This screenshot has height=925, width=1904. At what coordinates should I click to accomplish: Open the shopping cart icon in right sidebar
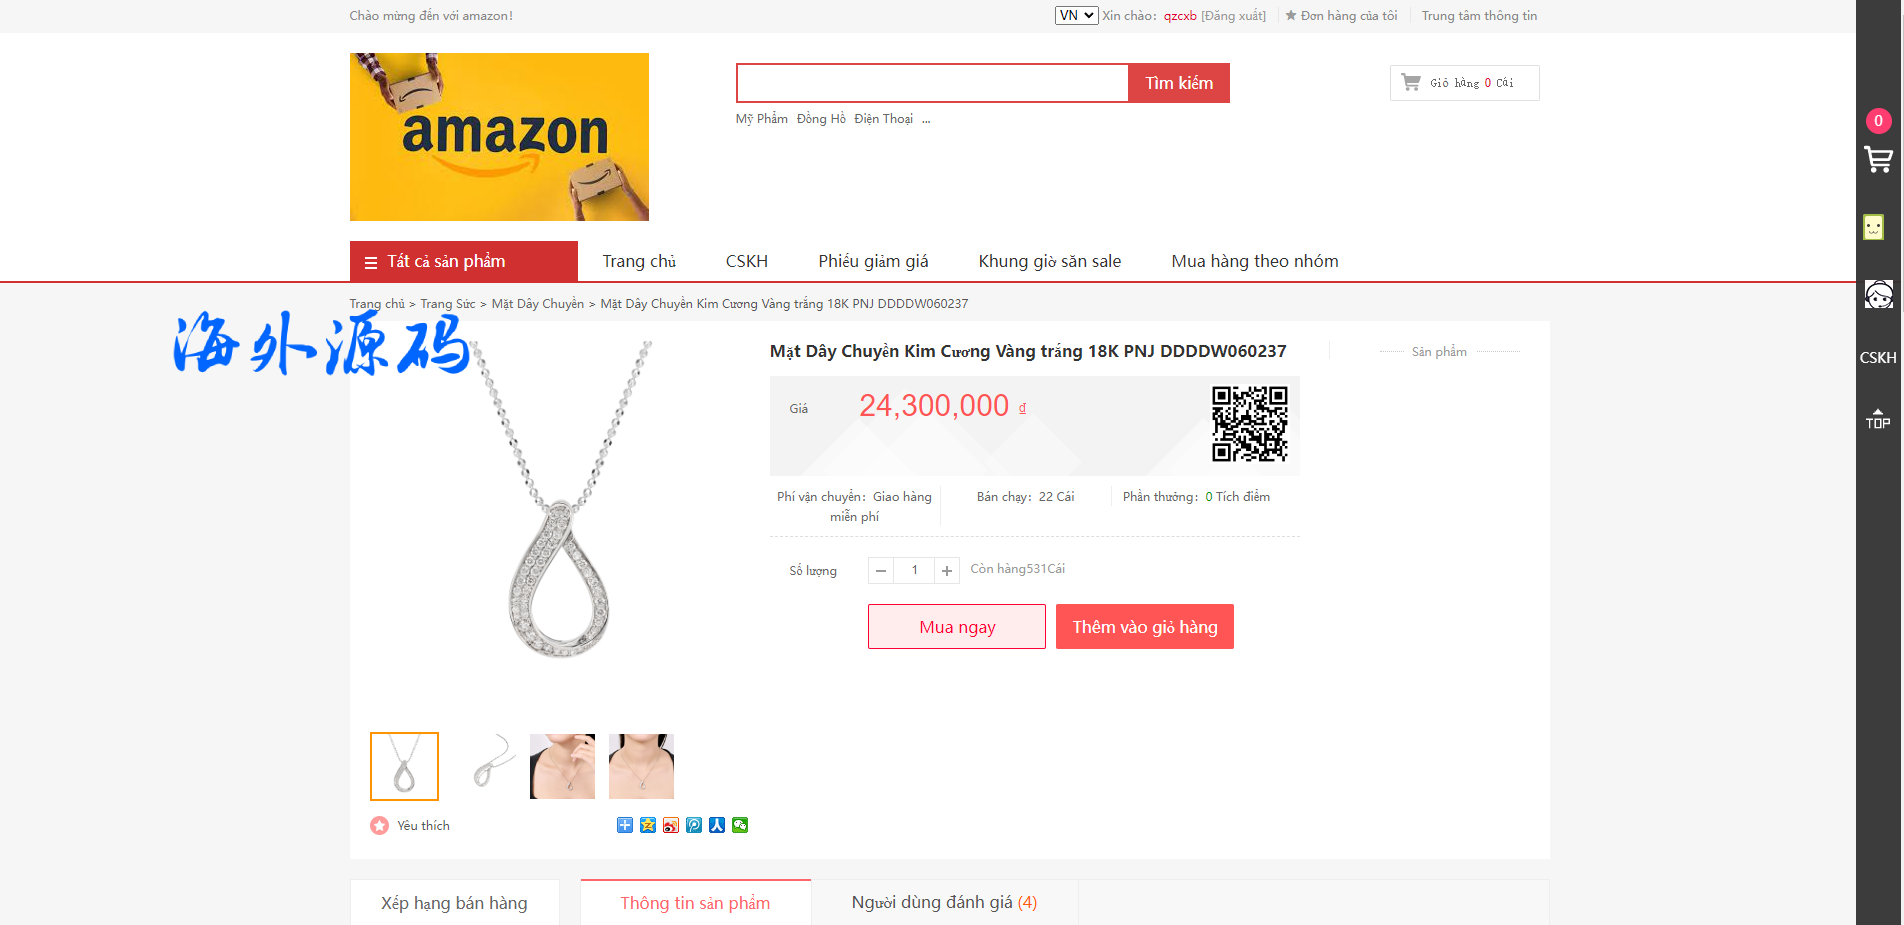1878,160
